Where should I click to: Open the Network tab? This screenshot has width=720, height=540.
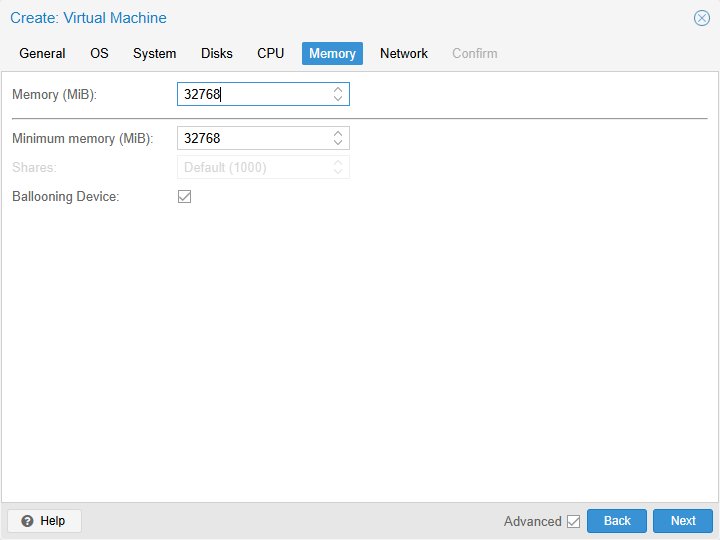pos(403,54)
